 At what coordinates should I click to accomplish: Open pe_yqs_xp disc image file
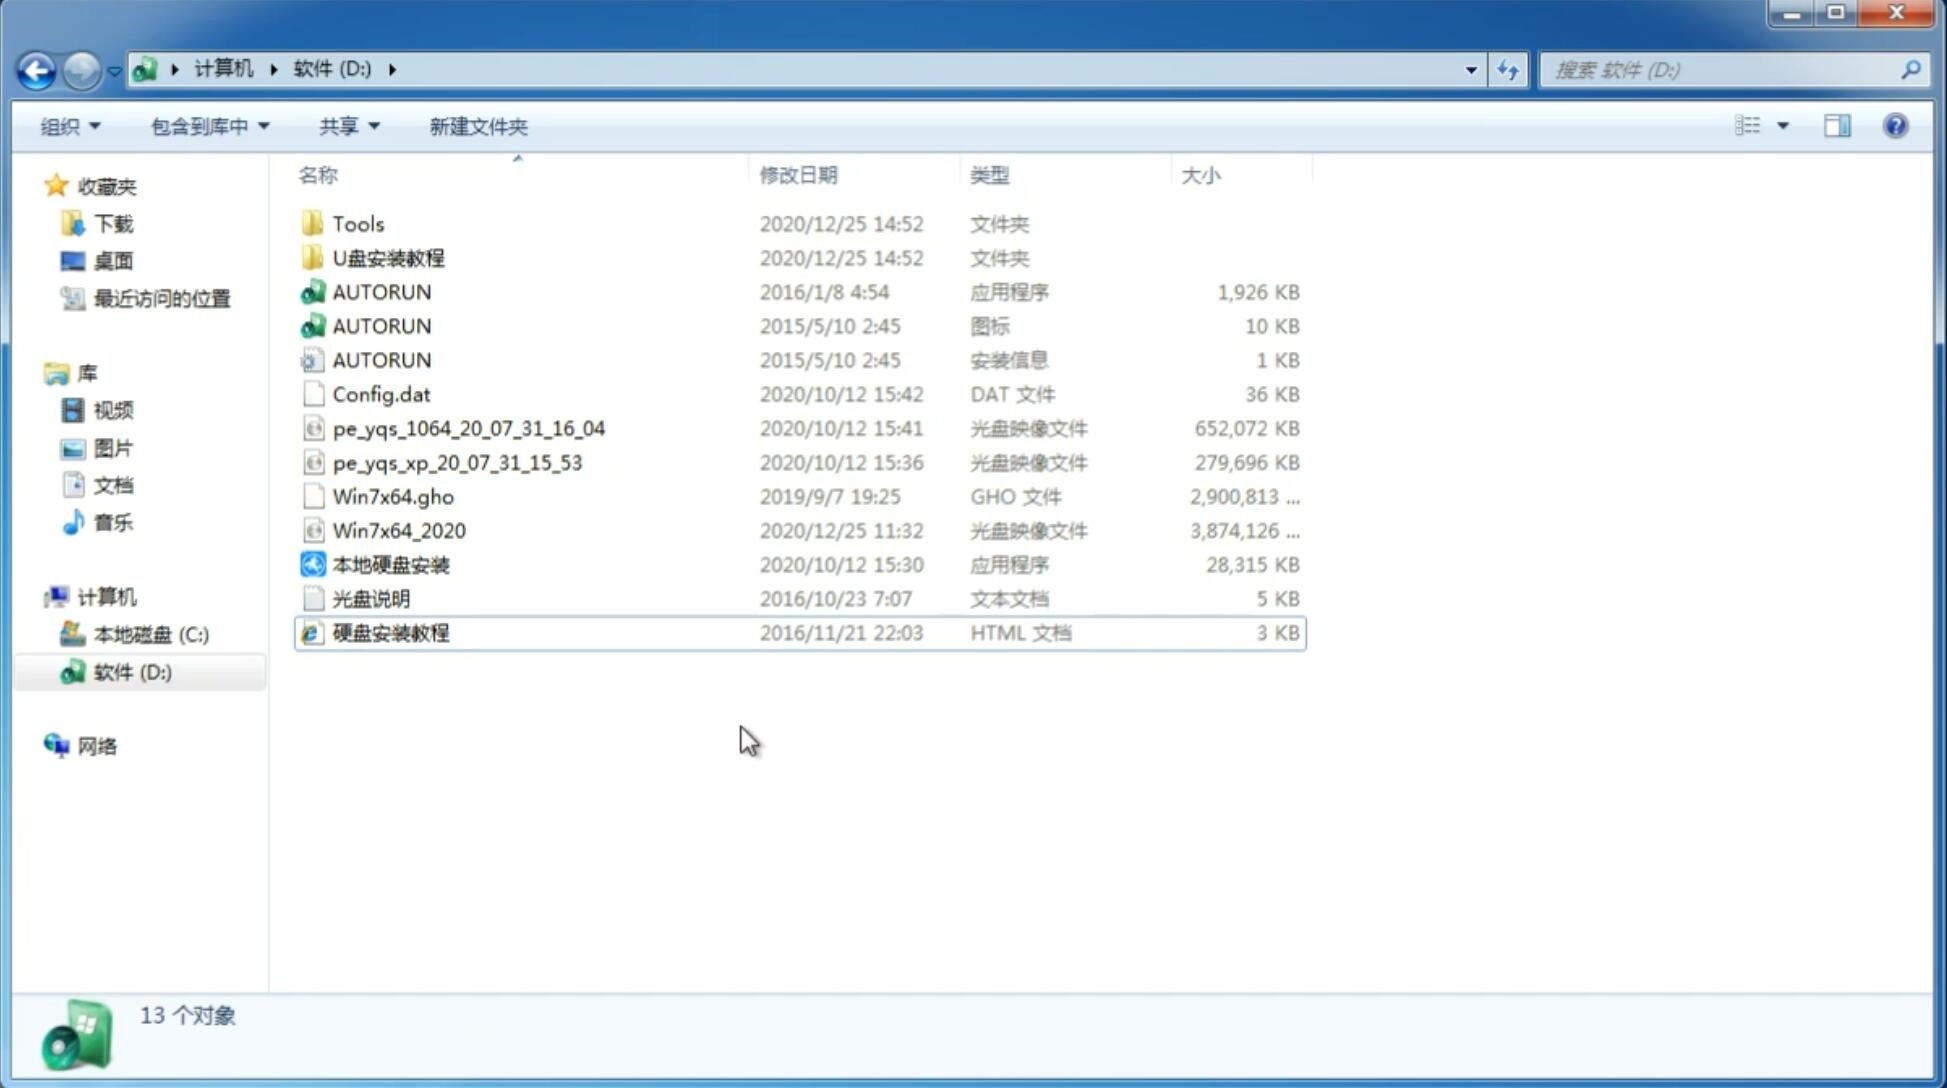coord(457,461)
